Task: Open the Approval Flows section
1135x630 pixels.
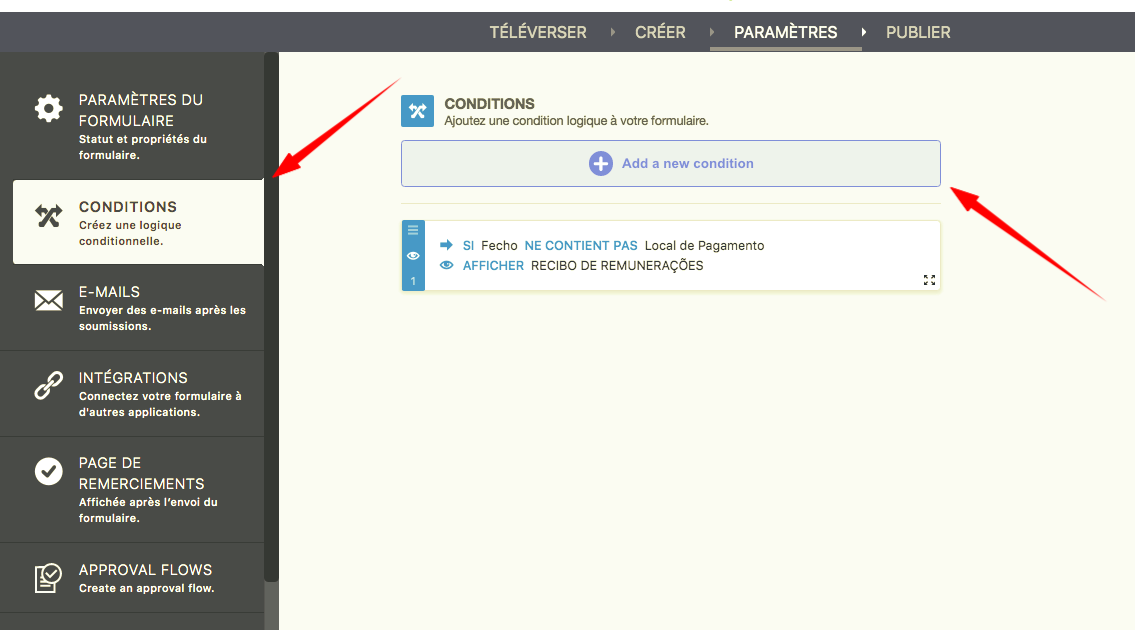Action: 132,578
